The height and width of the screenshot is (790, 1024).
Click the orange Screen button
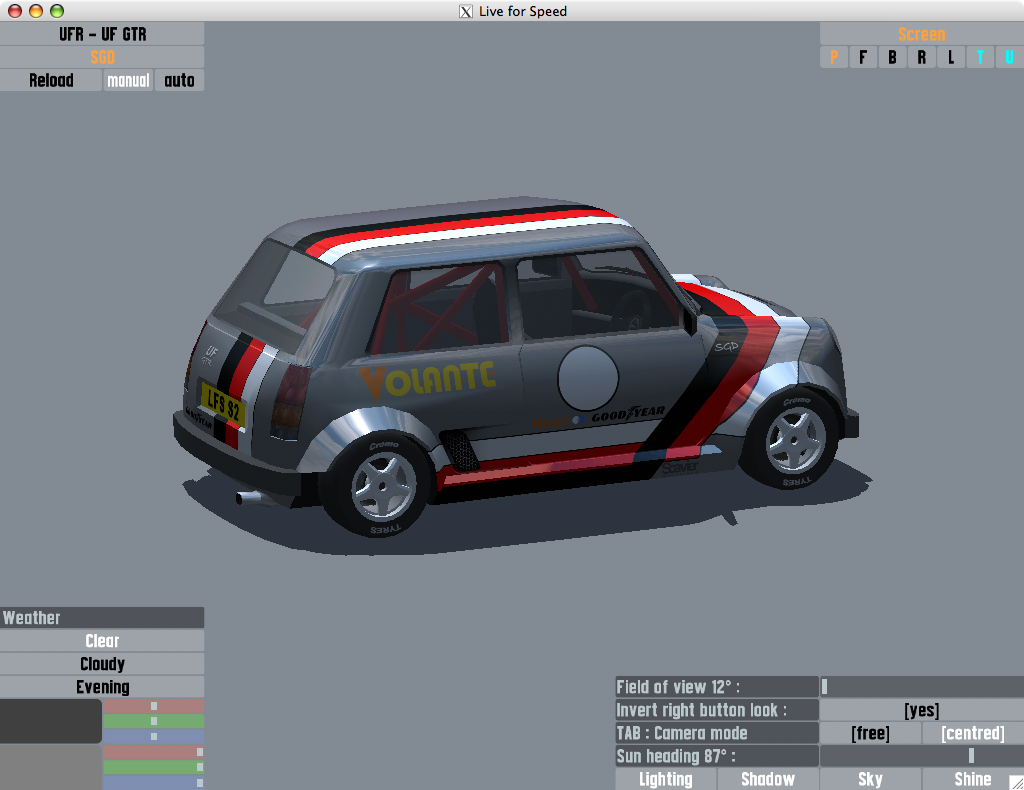[921, 34]
